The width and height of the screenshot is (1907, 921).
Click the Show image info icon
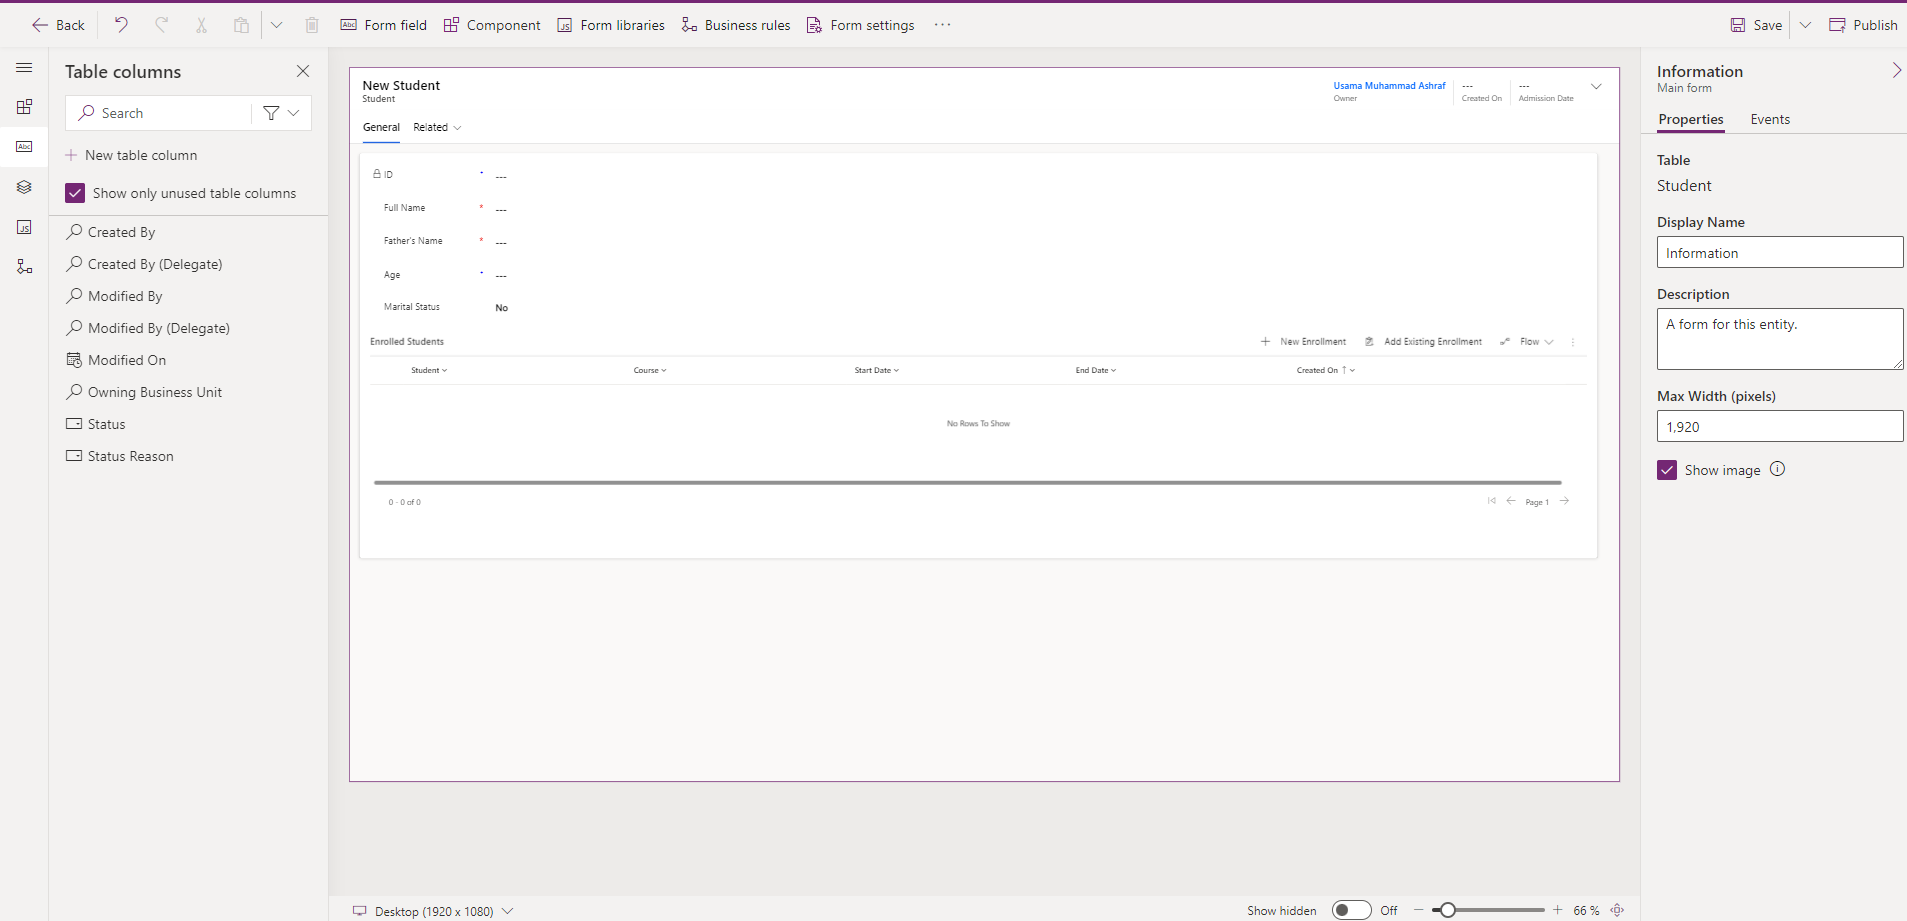tap(1777, 469)
